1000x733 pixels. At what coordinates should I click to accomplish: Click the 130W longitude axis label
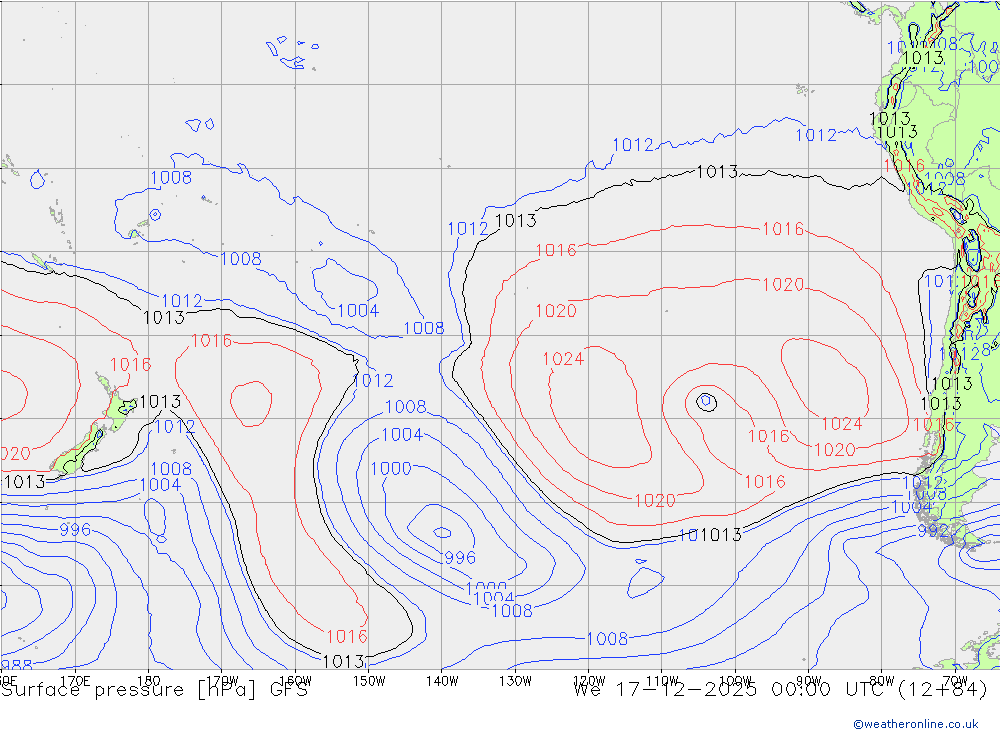pos(515,681)
